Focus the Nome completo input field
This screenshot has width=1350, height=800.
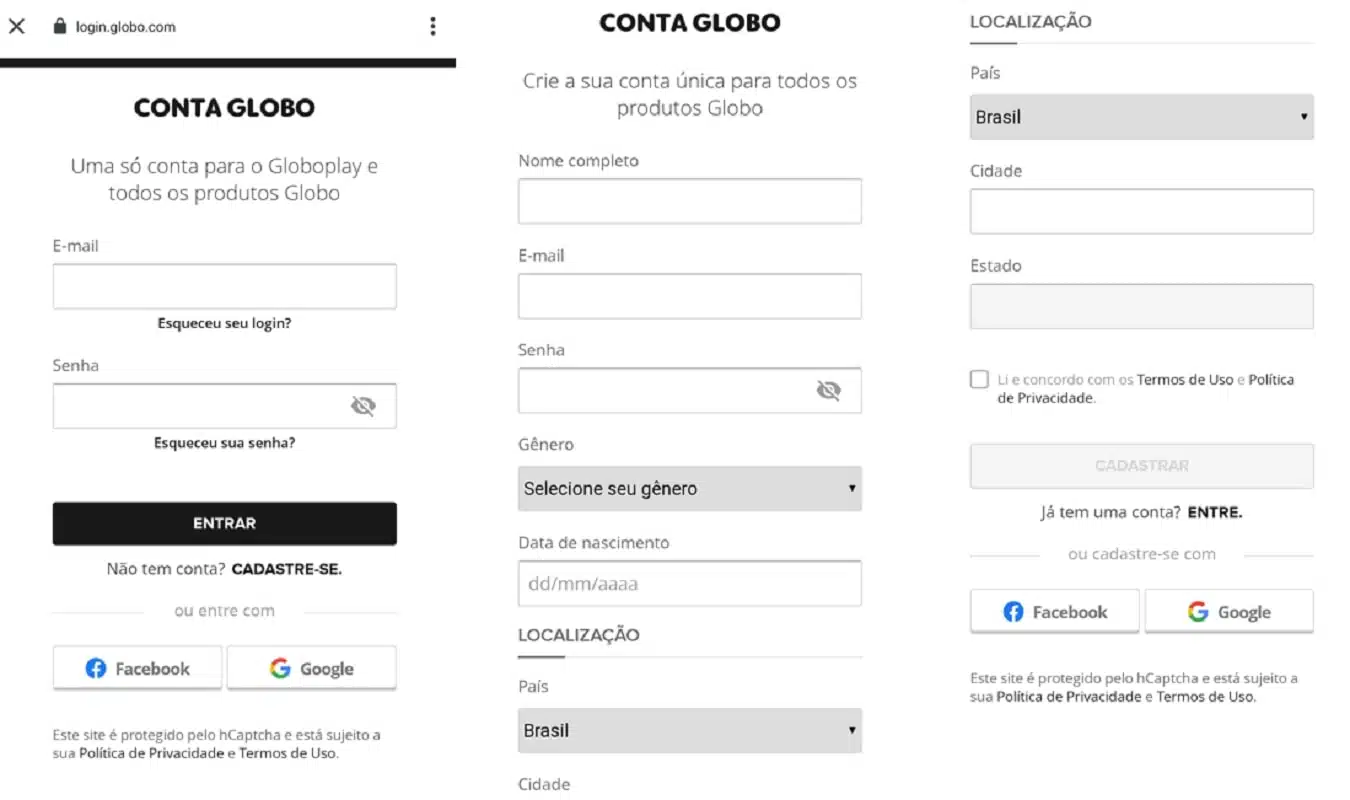(689, 201)
